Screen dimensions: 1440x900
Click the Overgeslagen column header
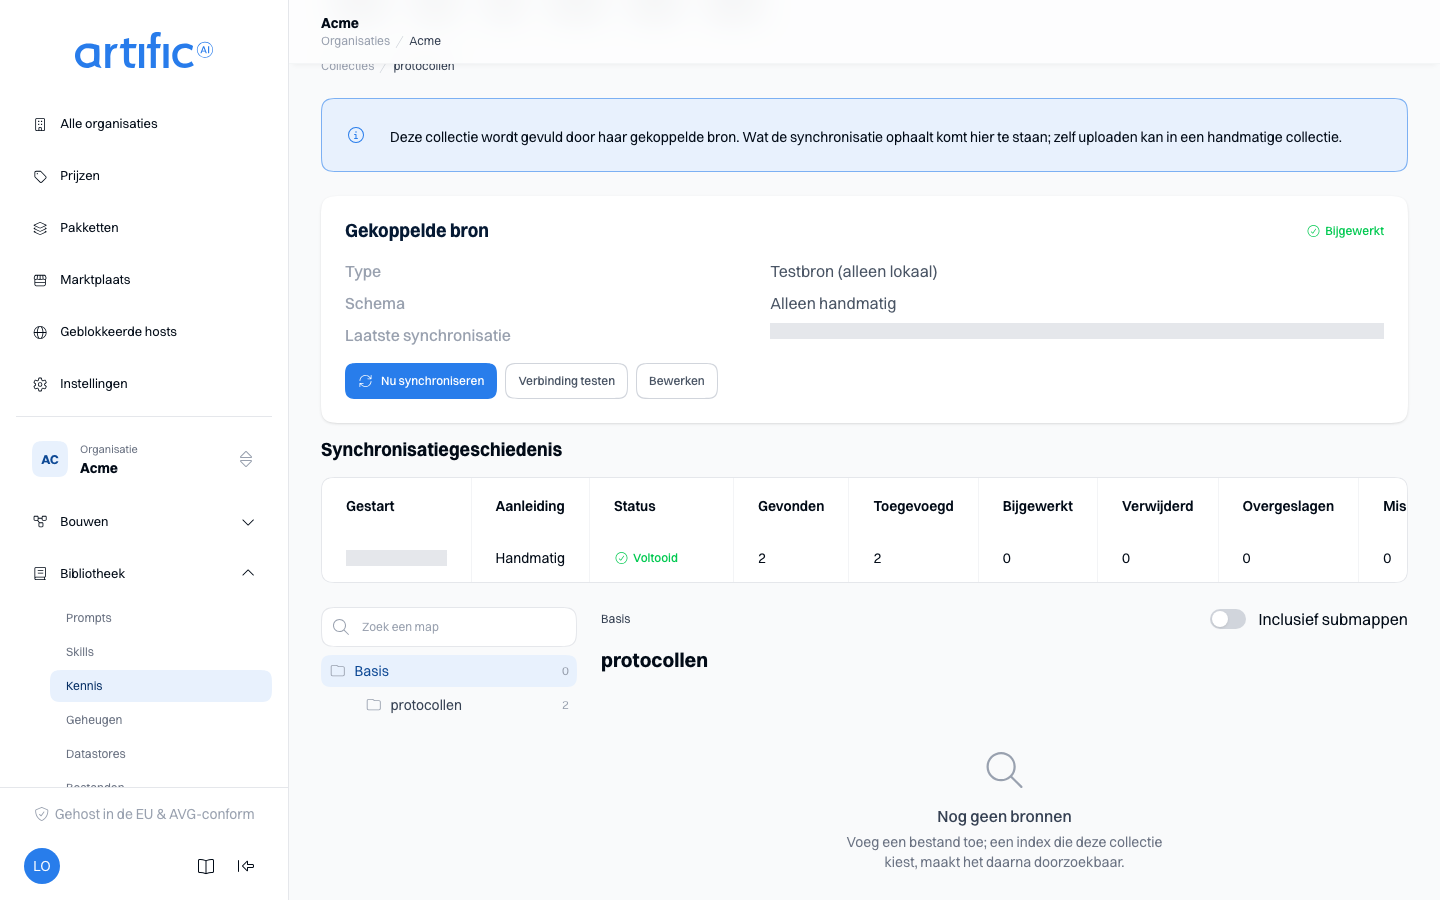tap(1288, 506)
